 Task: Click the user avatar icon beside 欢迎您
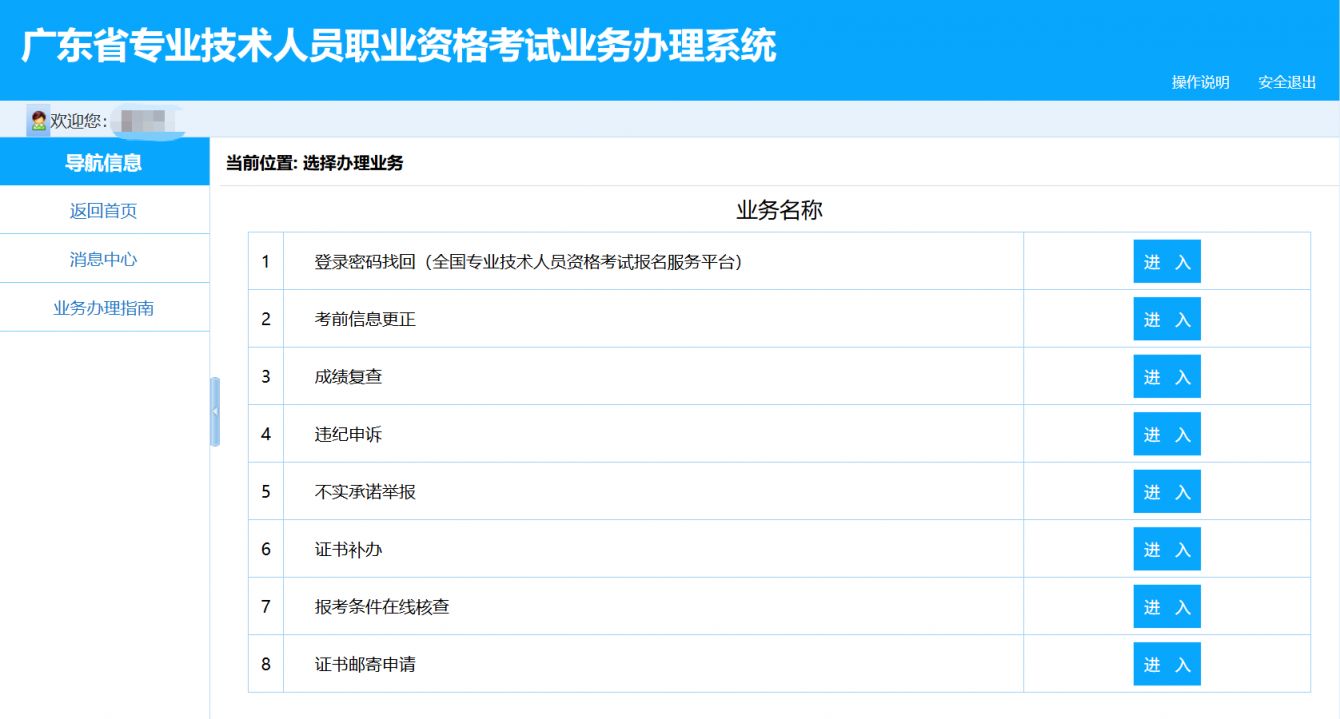38,121
